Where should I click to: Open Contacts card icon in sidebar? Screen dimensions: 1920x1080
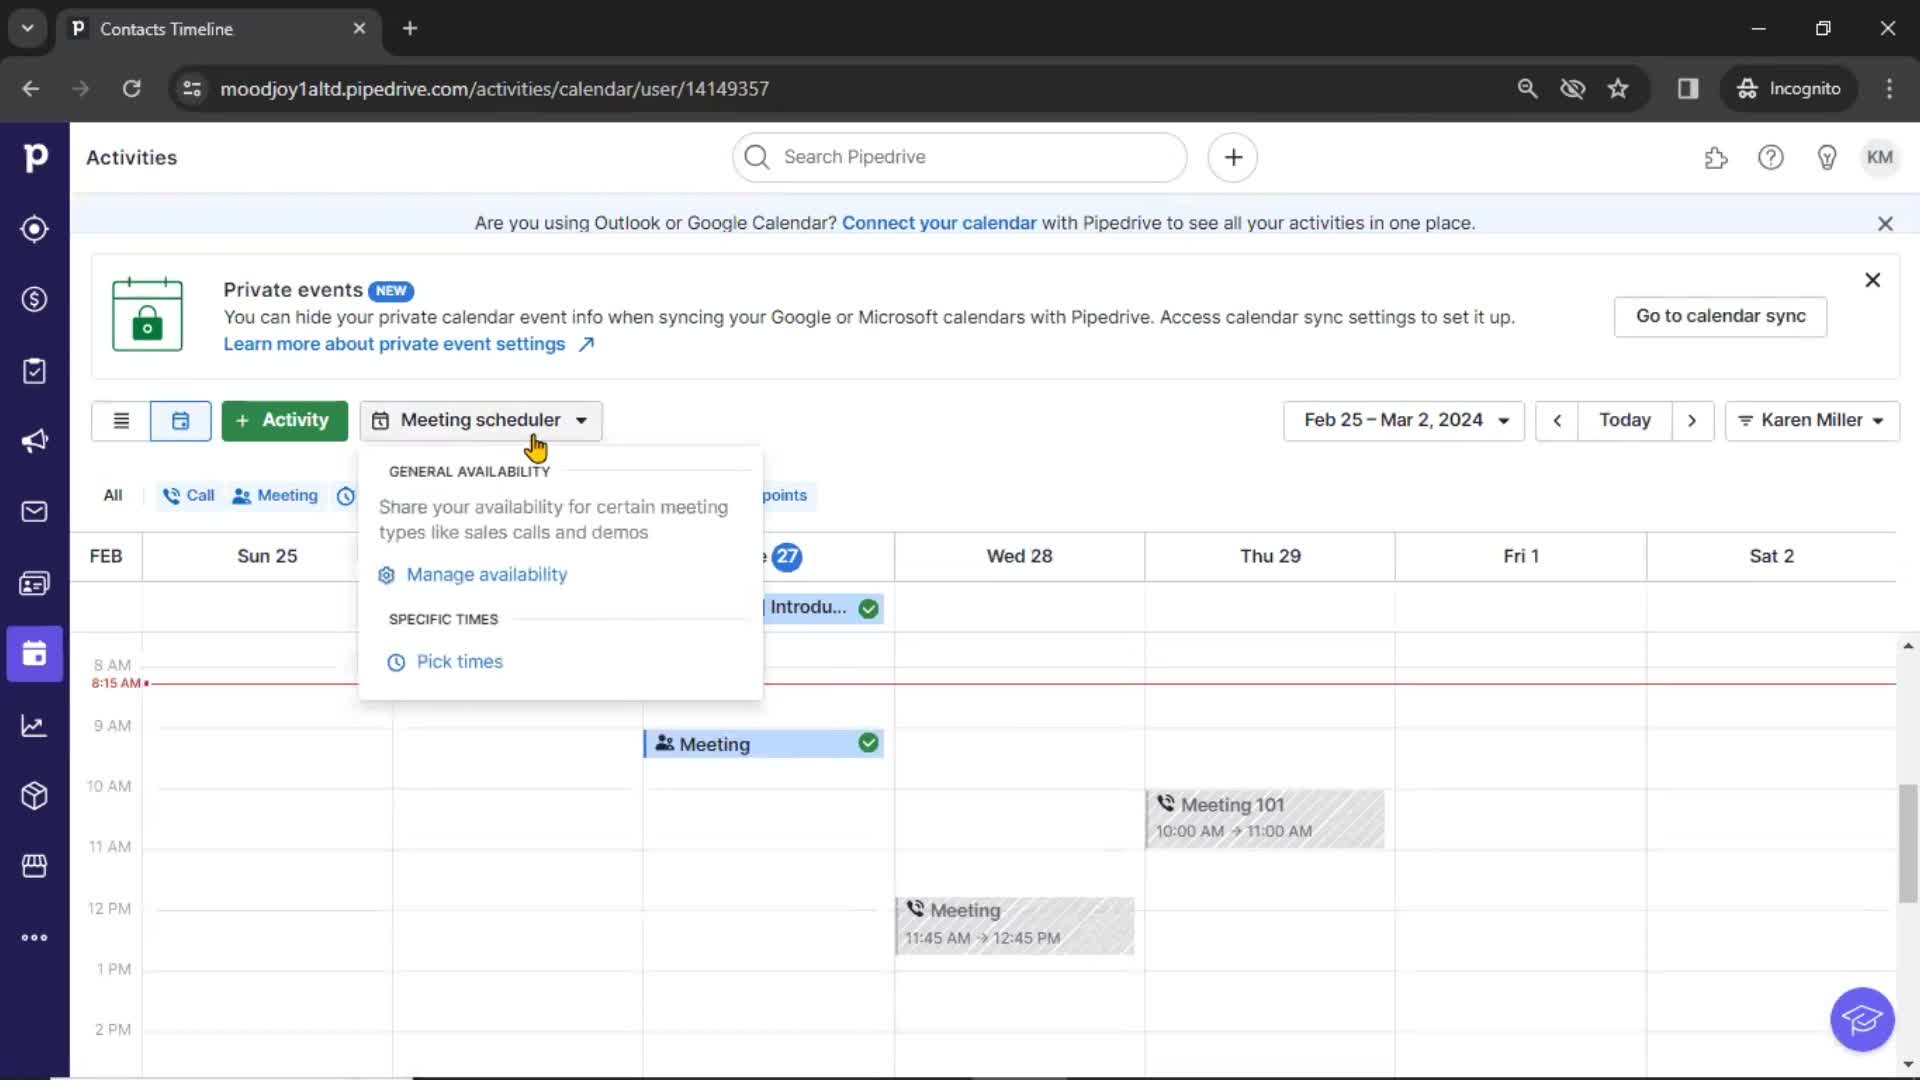35,583
